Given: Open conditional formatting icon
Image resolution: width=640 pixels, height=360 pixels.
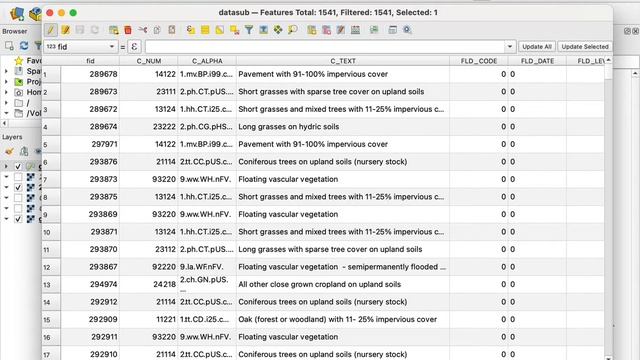Looking at the screenshot, I should 374,30.
